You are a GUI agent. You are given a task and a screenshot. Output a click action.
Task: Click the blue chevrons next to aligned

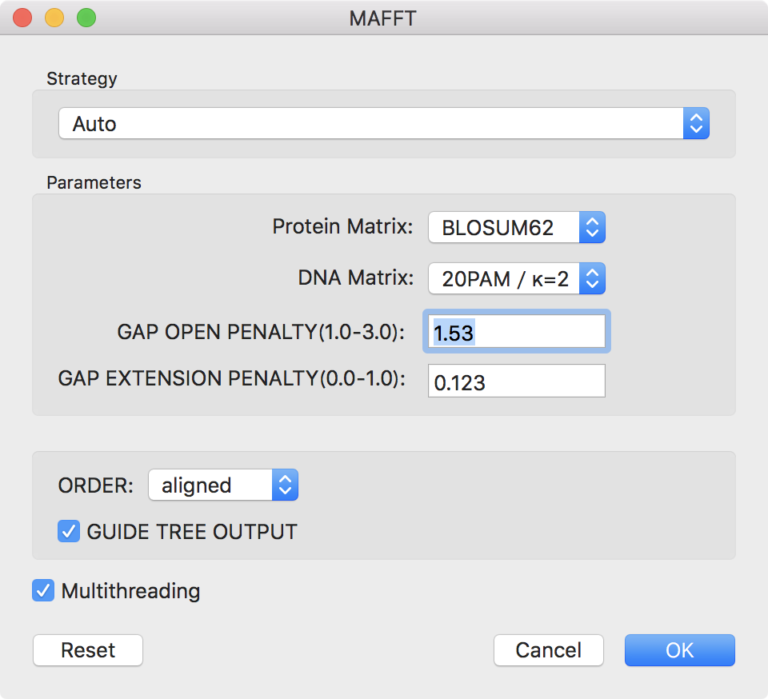point(285,485)
